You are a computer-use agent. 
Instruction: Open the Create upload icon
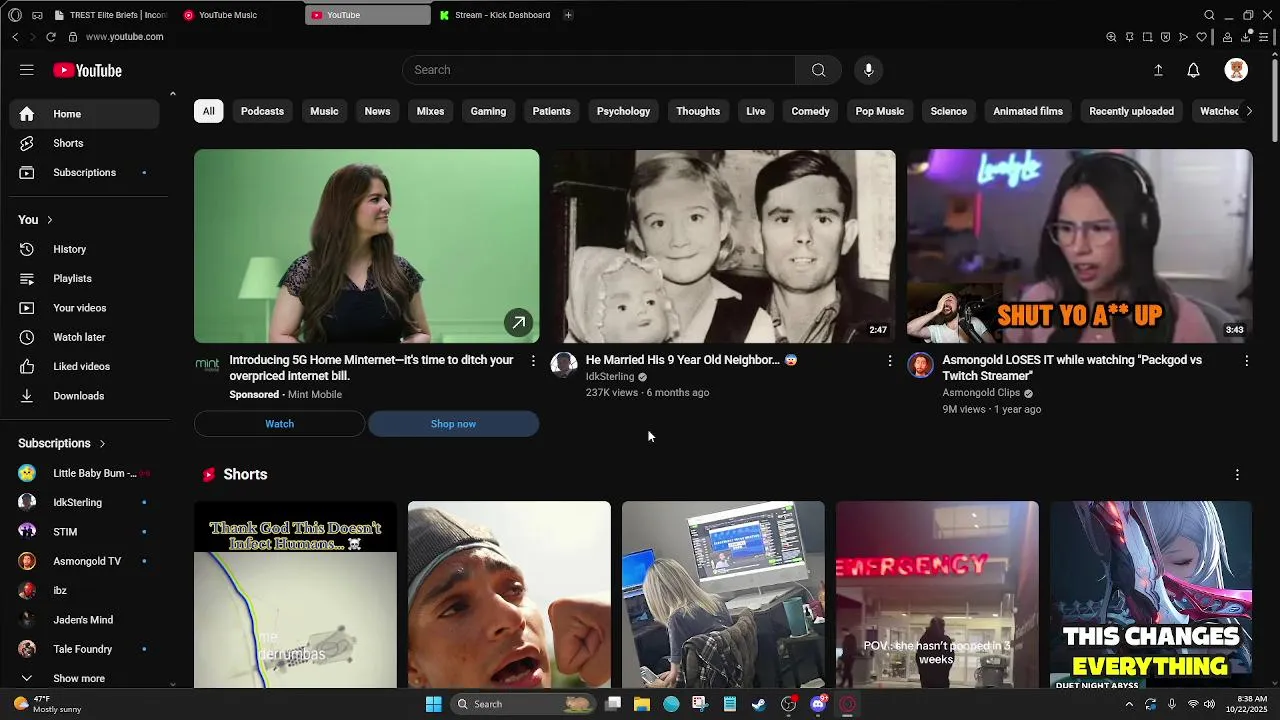pos(1158,70)
